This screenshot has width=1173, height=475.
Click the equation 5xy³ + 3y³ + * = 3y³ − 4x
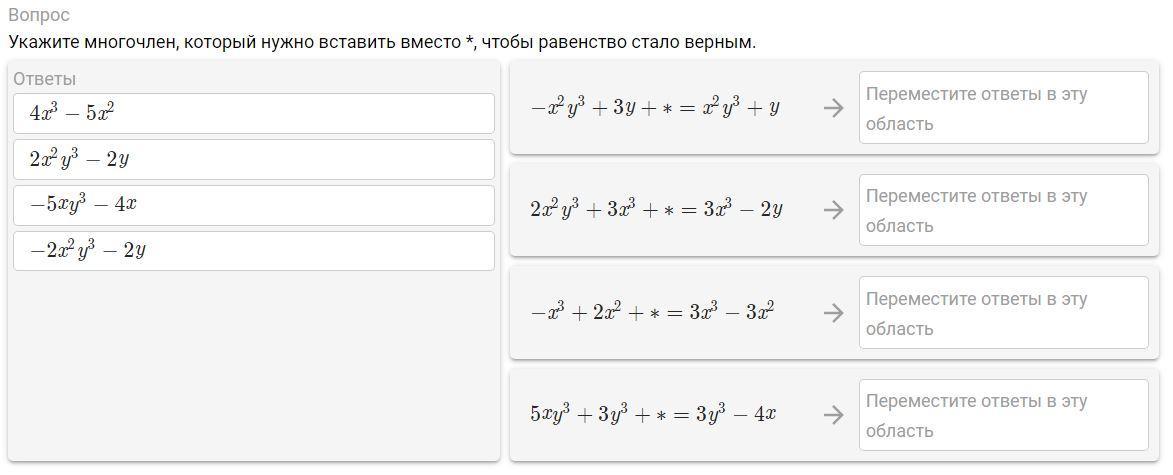pyautogui.click(x=653, y=415)
